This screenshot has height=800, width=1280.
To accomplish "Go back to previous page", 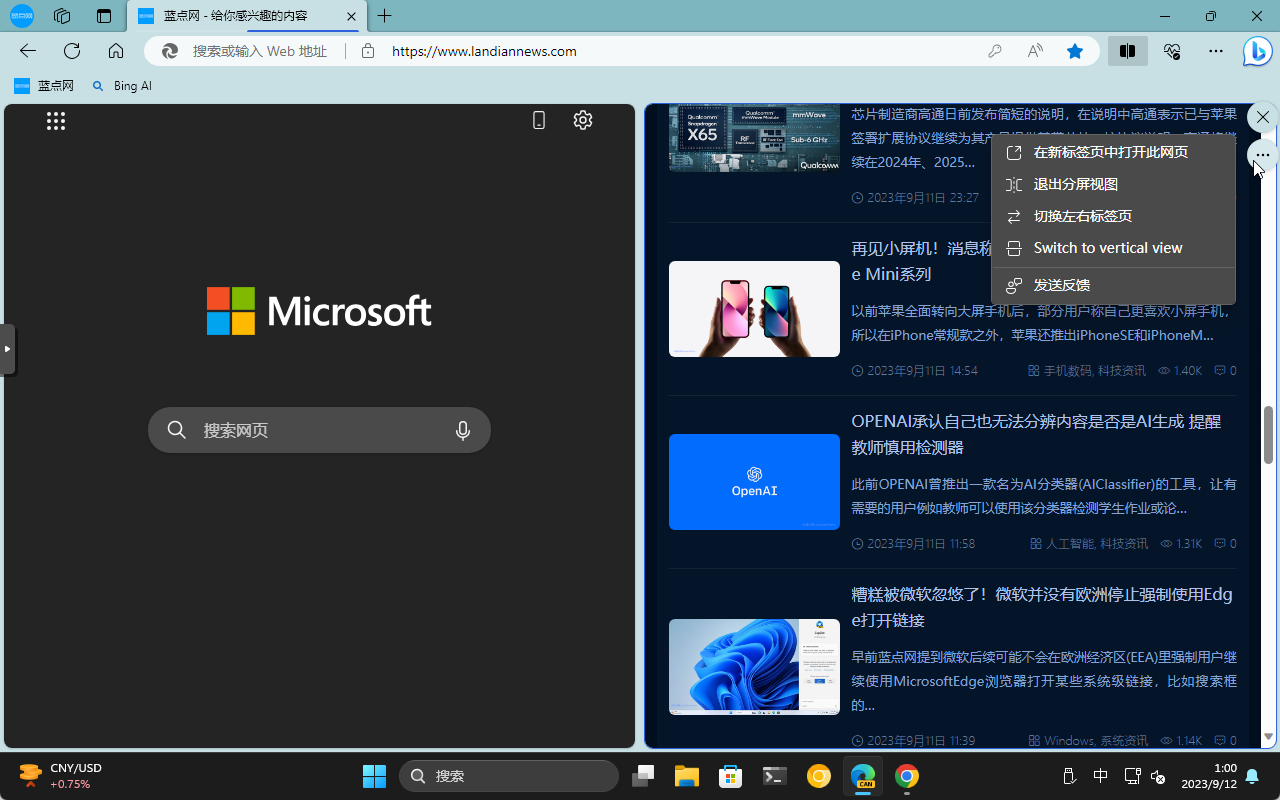I will coord(28,51).
